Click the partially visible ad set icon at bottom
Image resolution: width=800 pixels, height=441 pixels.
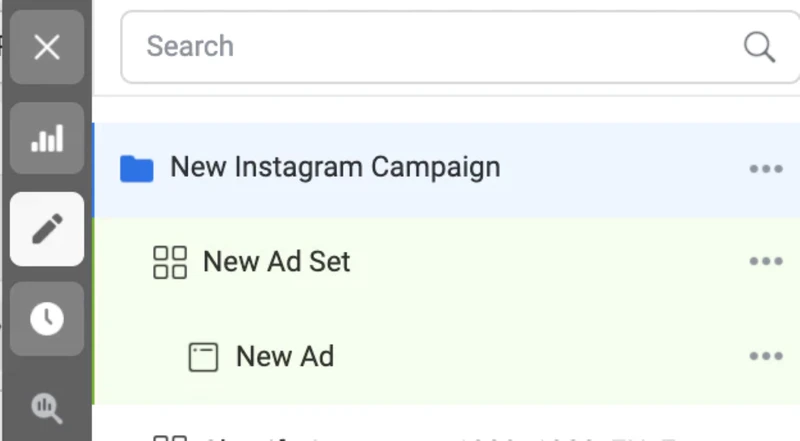pyautogui.click(x=170, y=438)
